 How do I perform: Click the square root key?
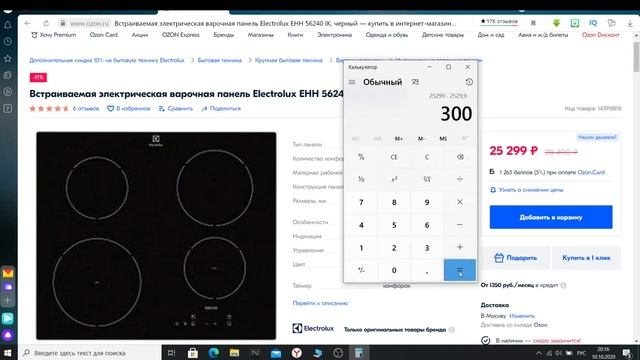pos(427,179)
